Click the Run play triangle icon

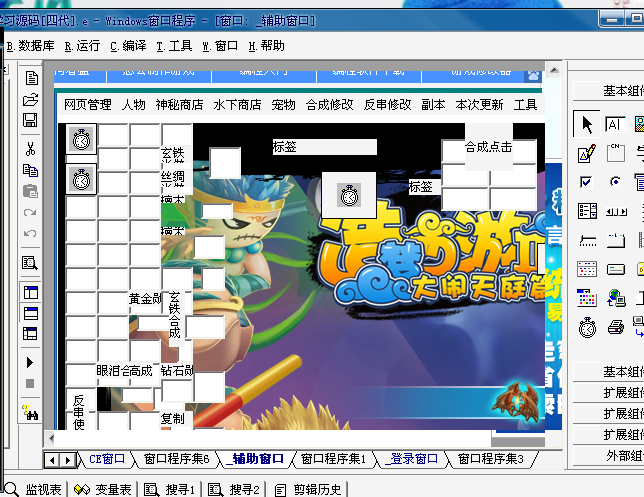click(x=30, y=362)
